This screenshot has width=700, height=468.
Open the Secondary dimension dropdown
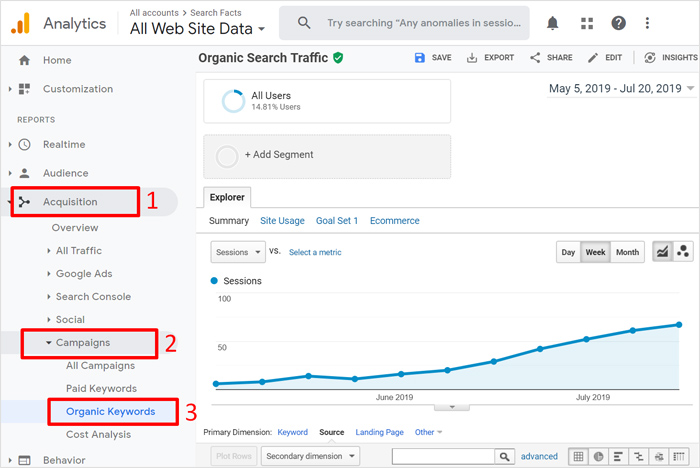click(x=310, y=456)
